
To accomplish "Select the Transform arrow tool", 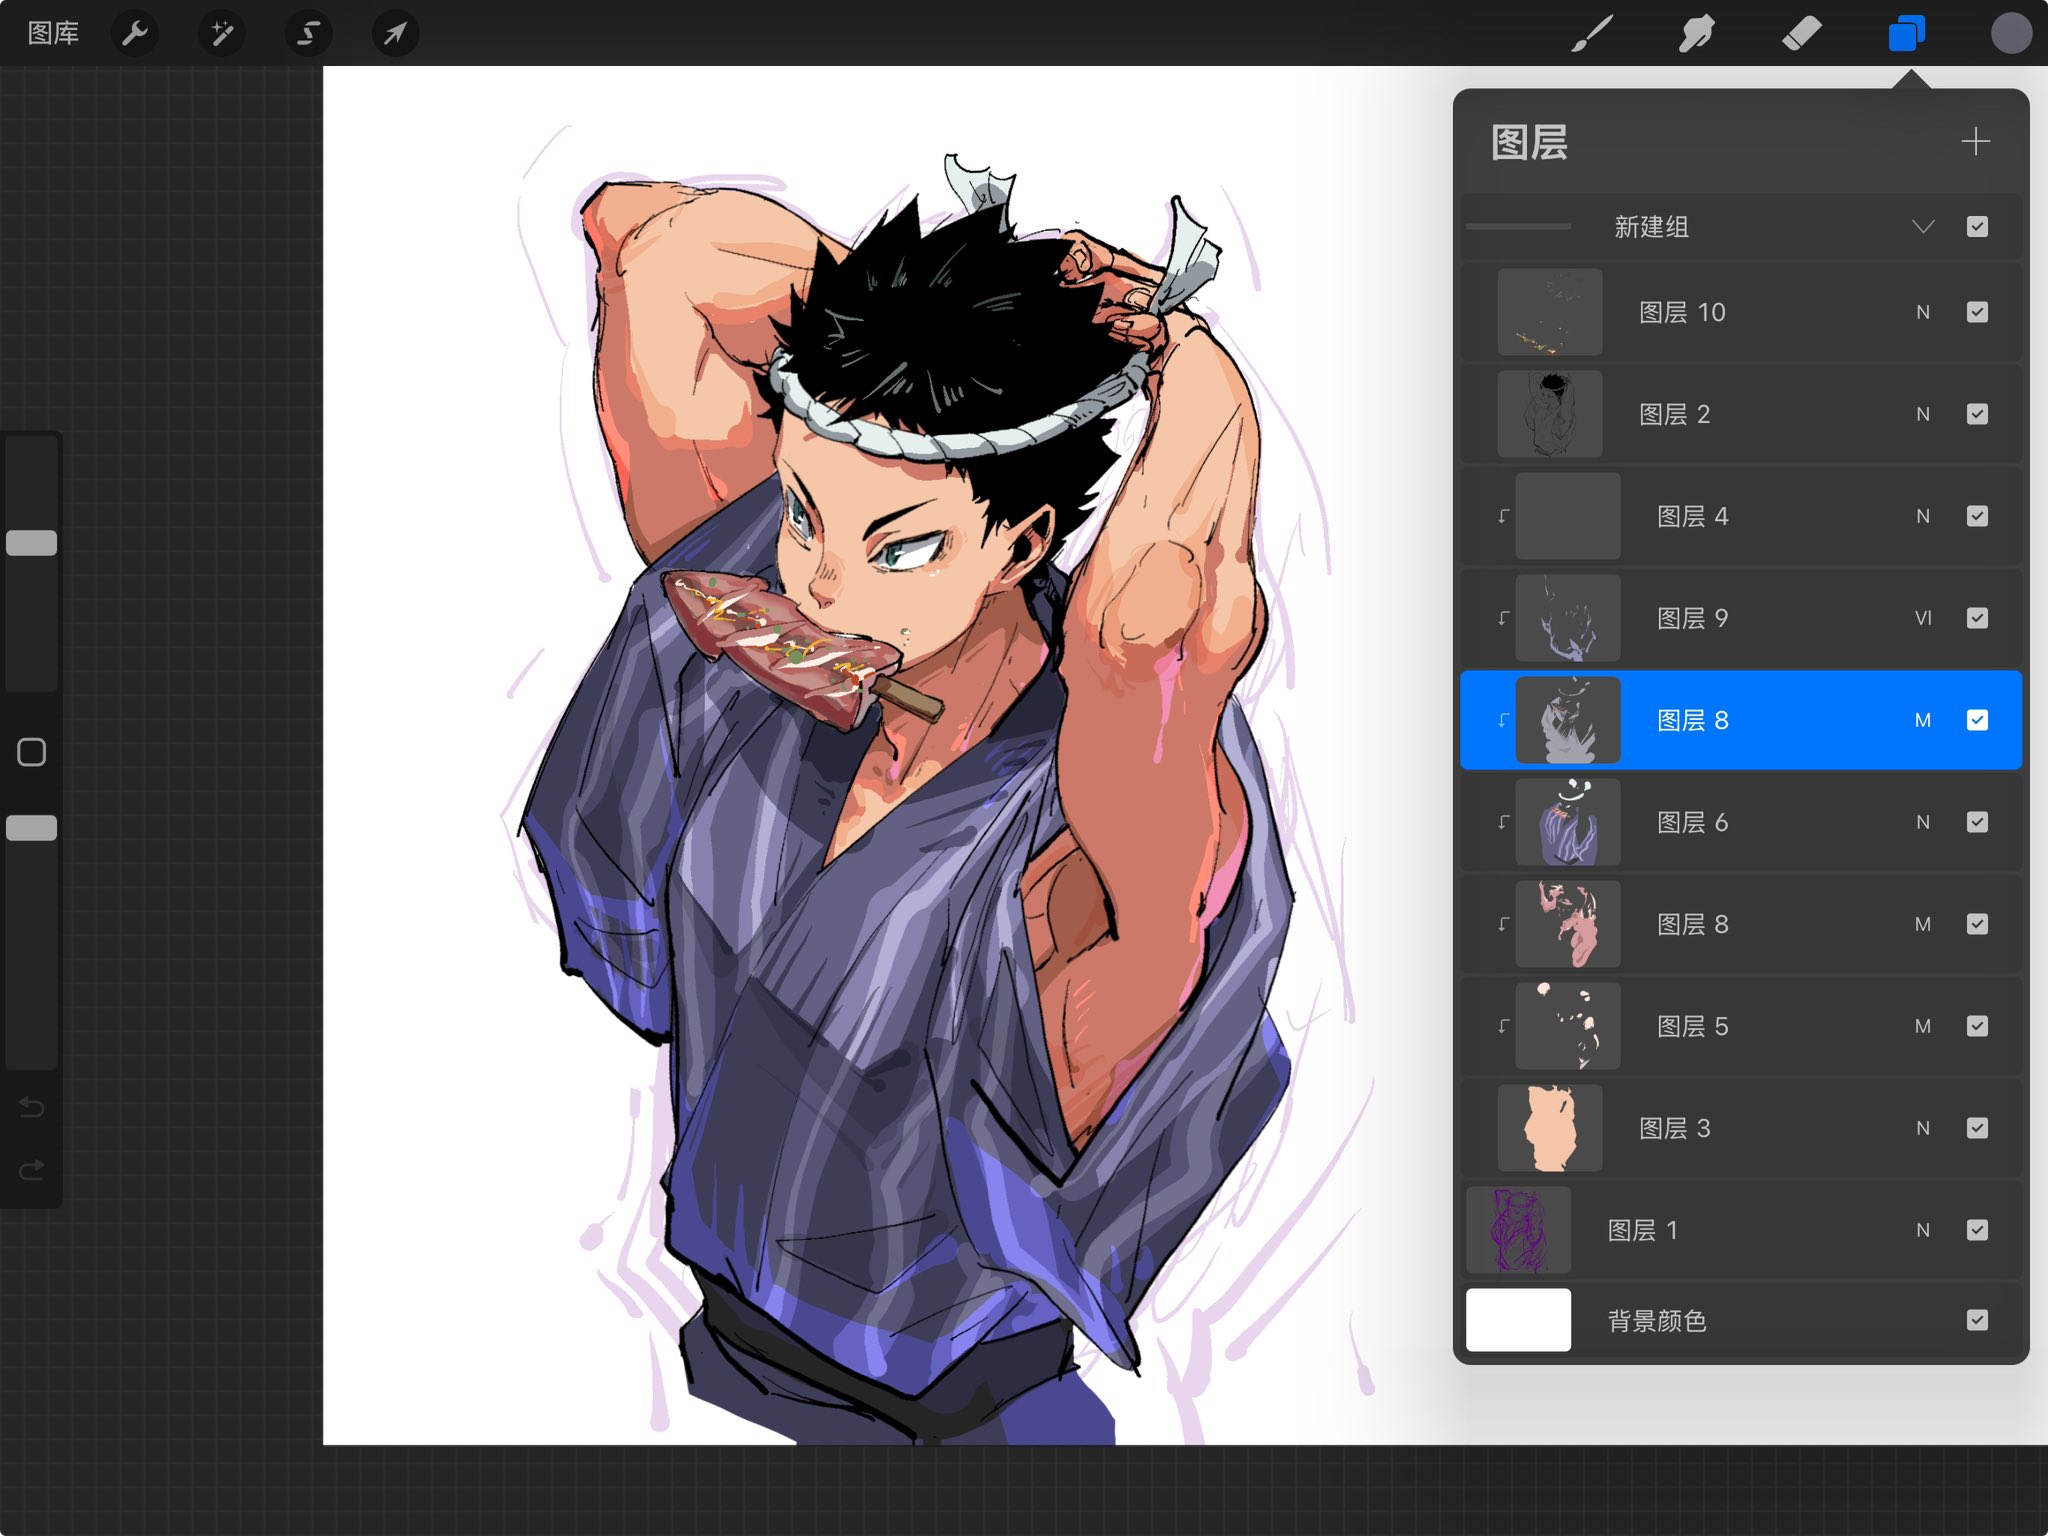I will point(396,34).
